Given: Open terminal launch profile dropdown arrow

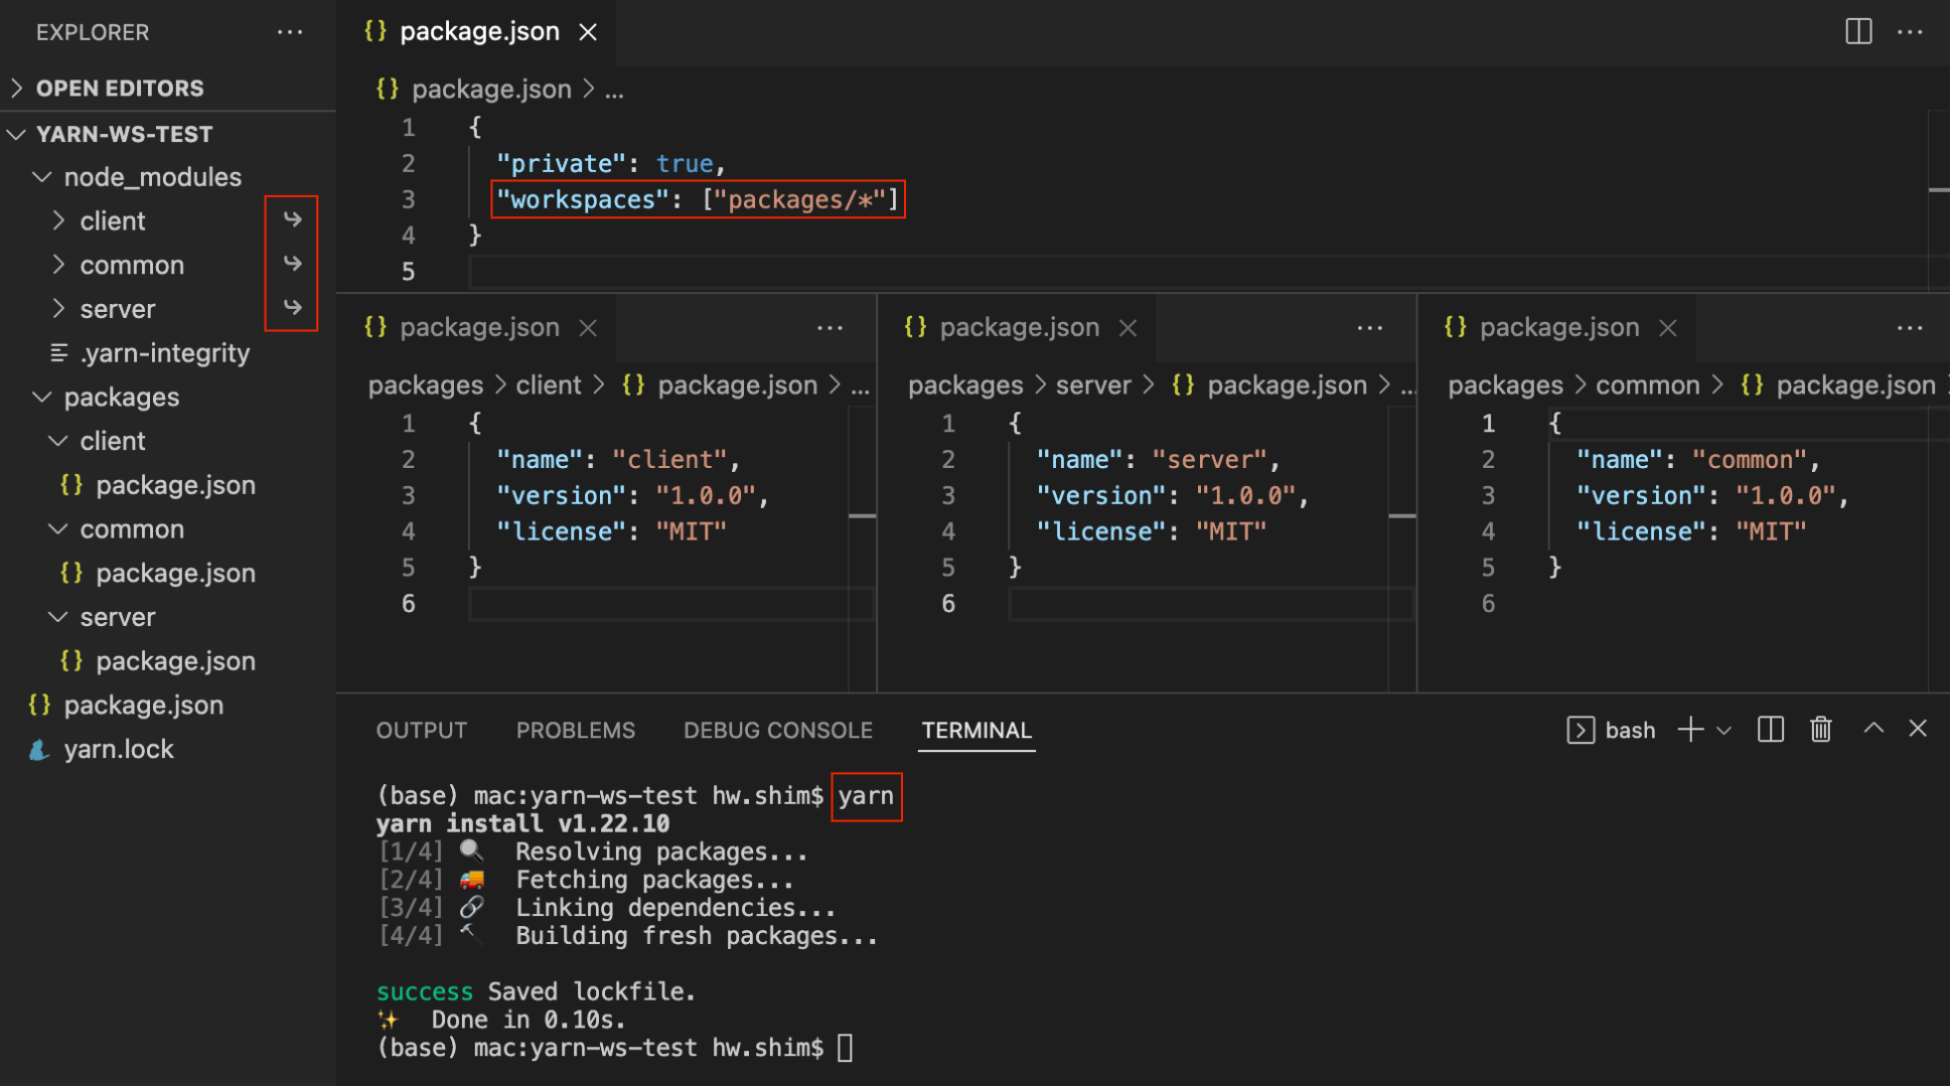Looking at the screenshot, I should click(x=1724, y=731).
